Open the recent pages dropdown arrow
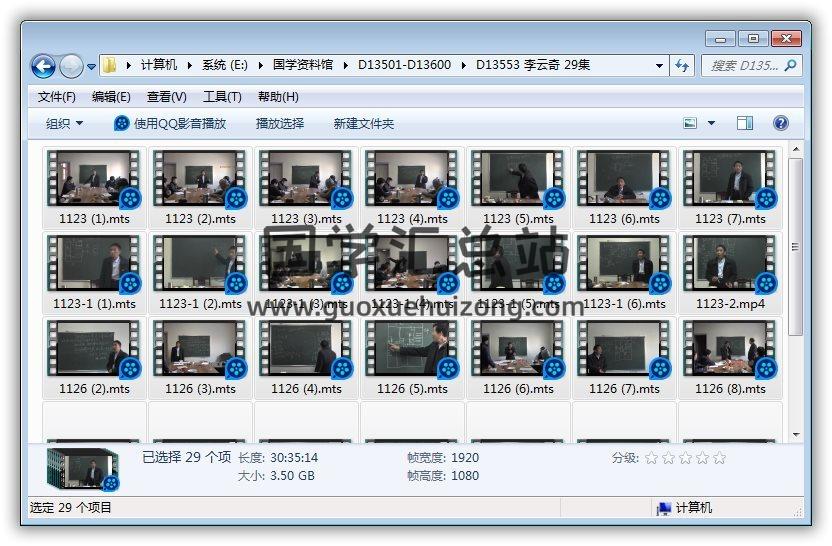The width and height of the screenshot is (832, 546). [92, 67]
